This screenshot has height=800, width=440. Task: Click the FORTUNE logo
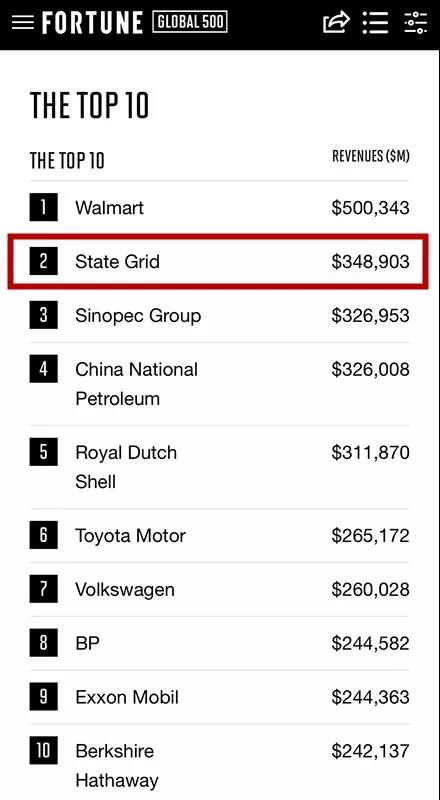point(92,23)
